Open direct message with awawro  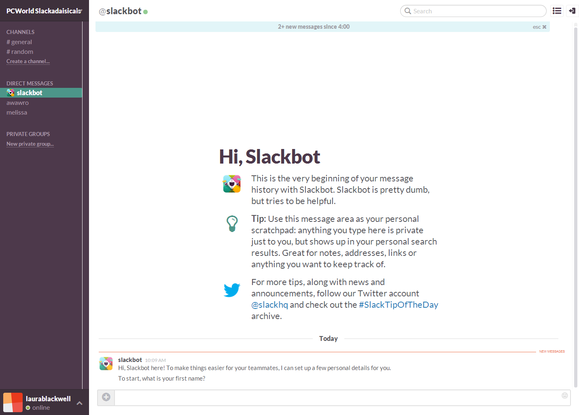17,103
